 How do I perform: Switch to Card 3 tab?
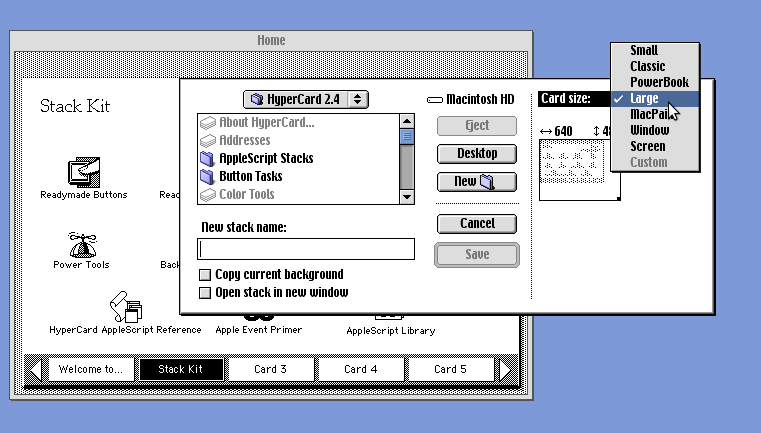[x=271, y=369]
